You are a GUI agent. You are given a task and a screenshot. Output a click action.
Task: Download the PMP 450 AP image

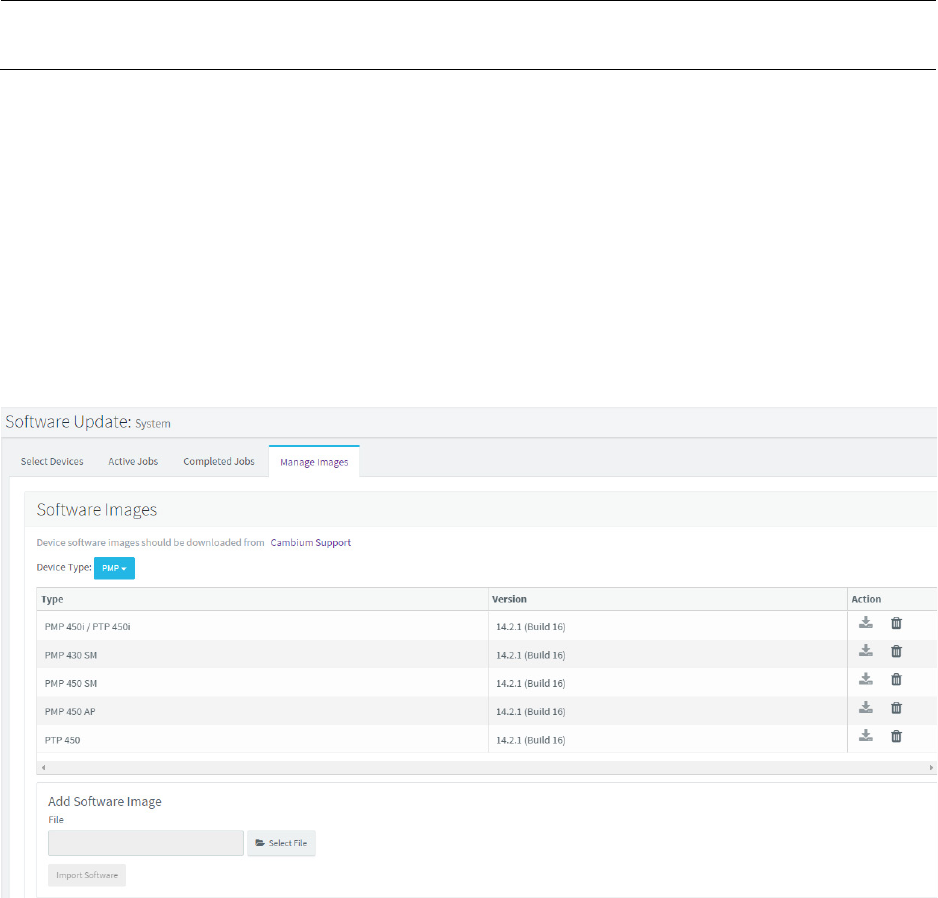coord(866,708)
